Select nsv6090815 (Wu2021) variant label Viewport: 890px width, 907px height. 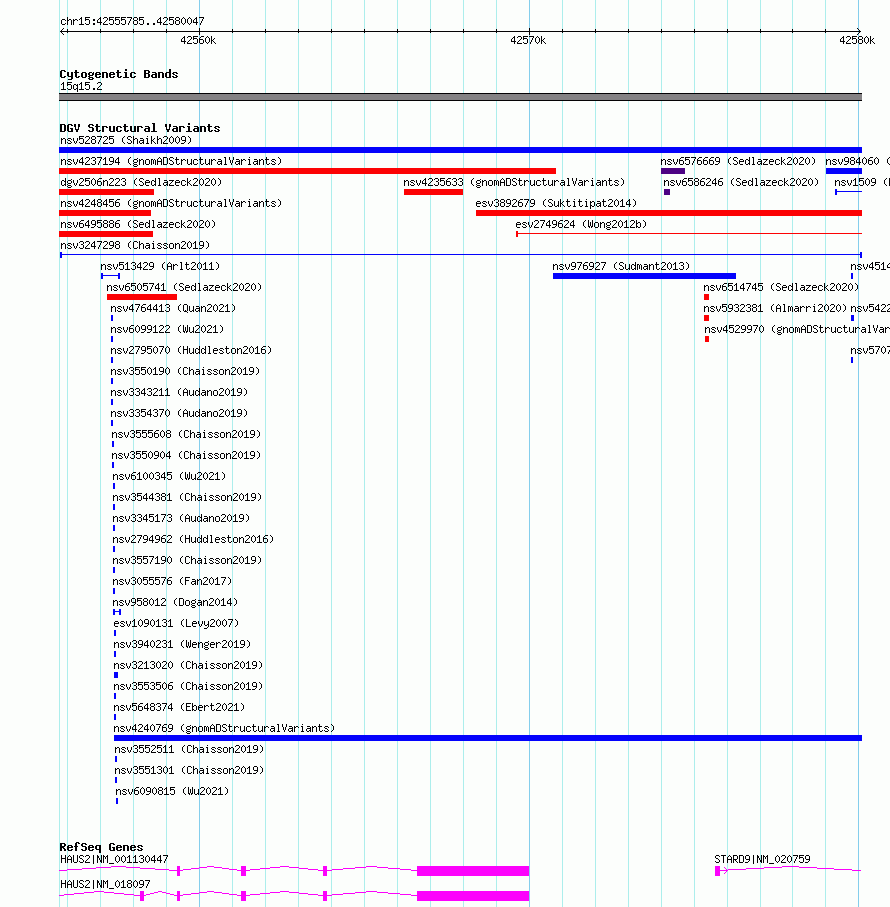172,791
